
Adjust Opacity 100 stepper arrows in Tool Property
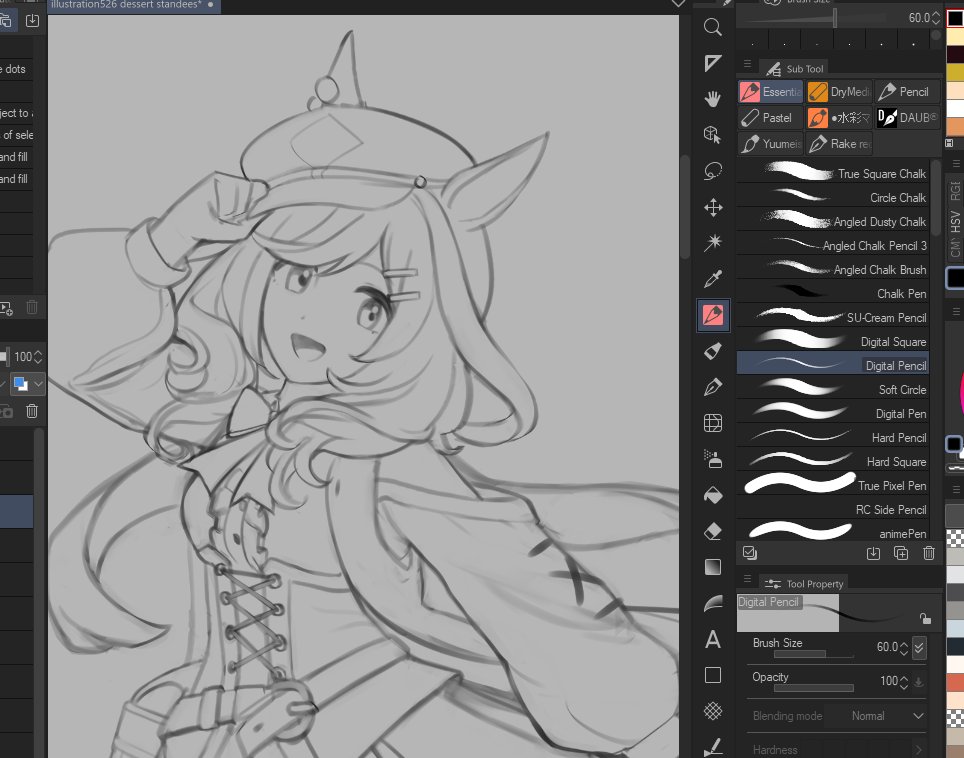pos(904,682)
